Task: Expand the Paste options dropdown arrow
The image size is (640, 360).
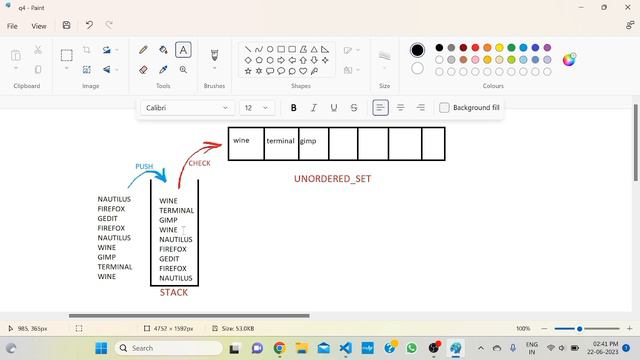Action: (16, 69)
